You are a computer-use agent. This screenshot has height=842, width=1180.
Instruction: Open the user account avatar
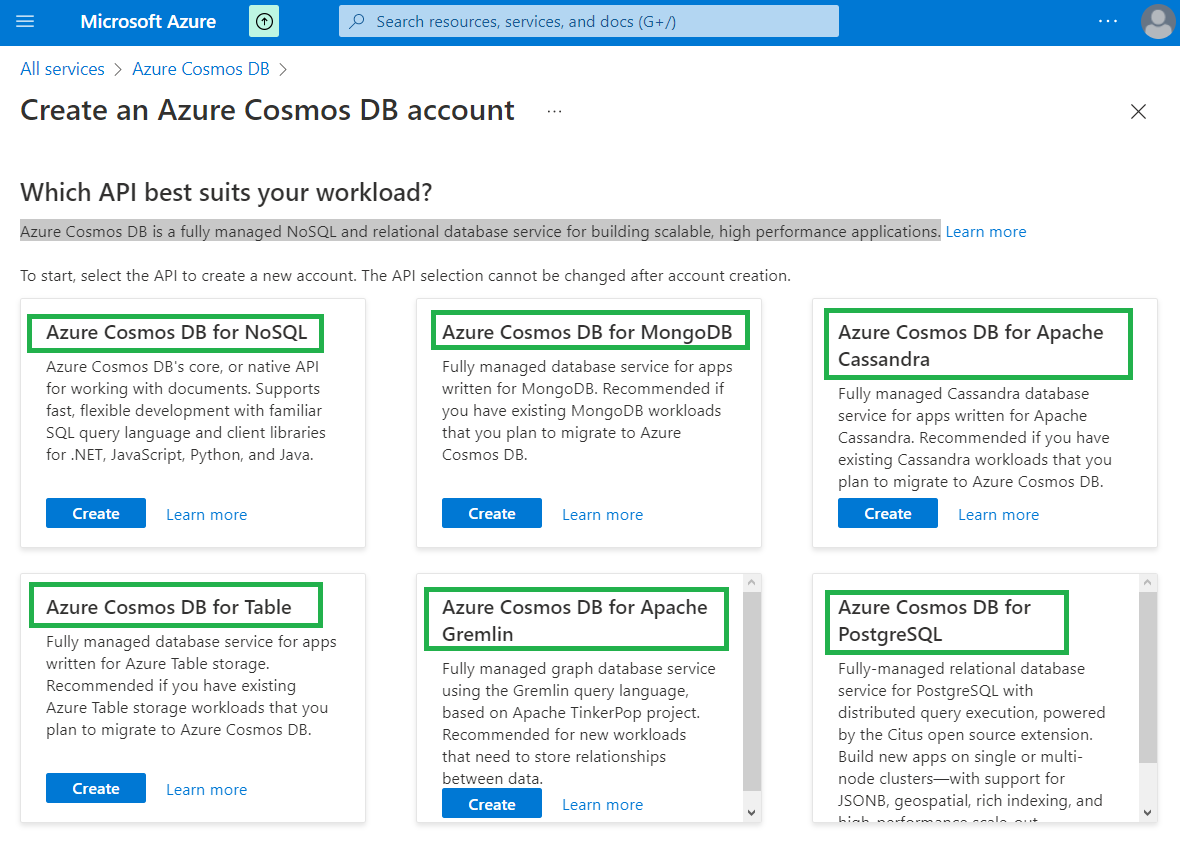click(1158, 21)
